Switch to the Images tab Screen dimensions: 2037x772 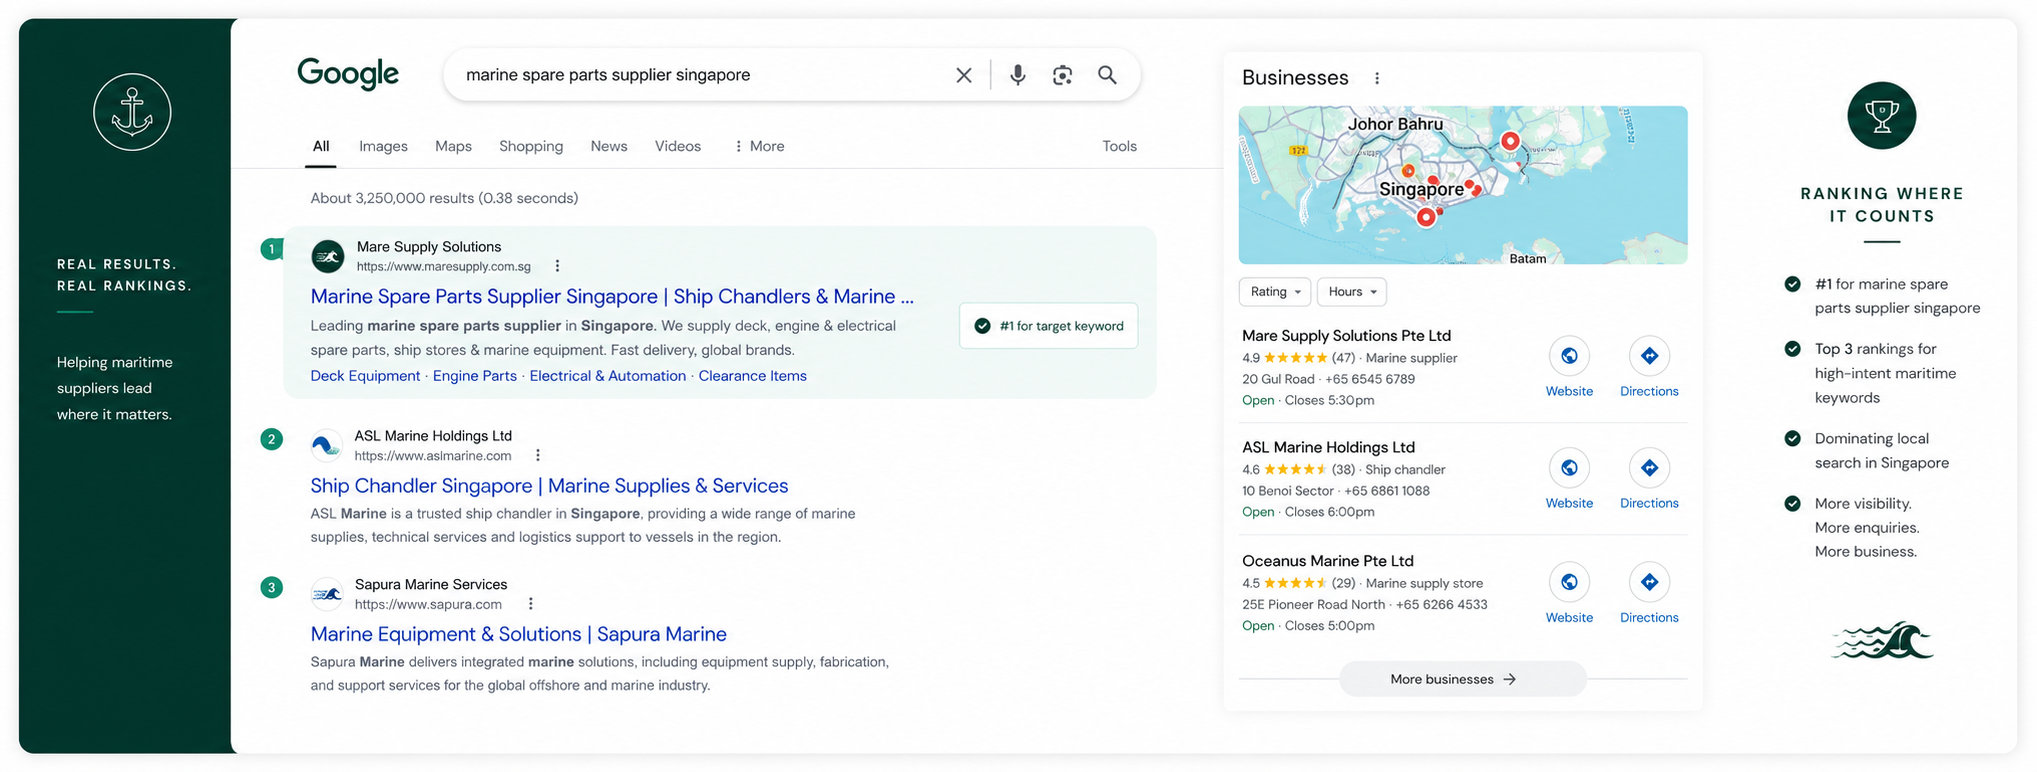pyautogui.click(x=383, y=146)
